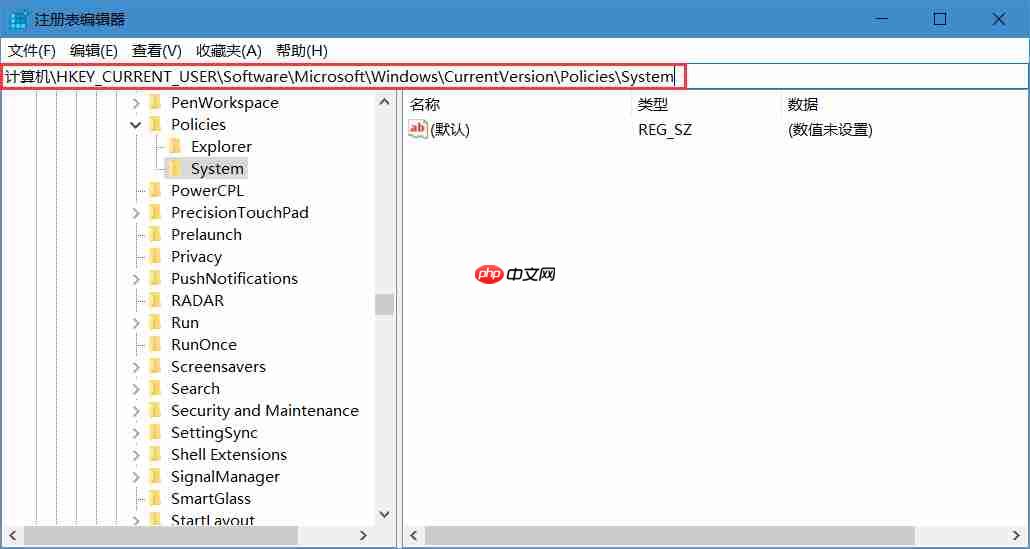Click the SettingSync folder icon
Image resolution: width=1030 pixels, height=549 pixels.
coord(155,433)
